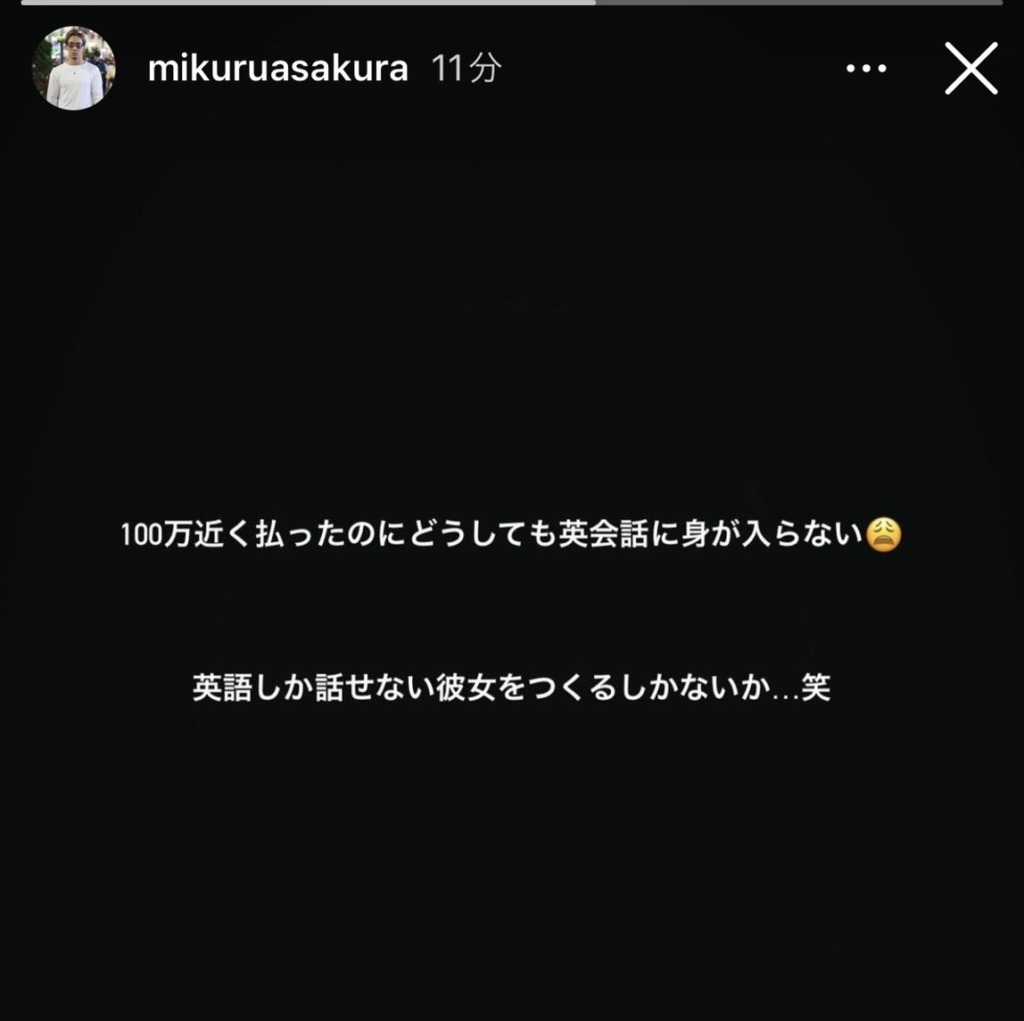
Task: Click the 100万 amount at the line start
Action: point(157,534)
